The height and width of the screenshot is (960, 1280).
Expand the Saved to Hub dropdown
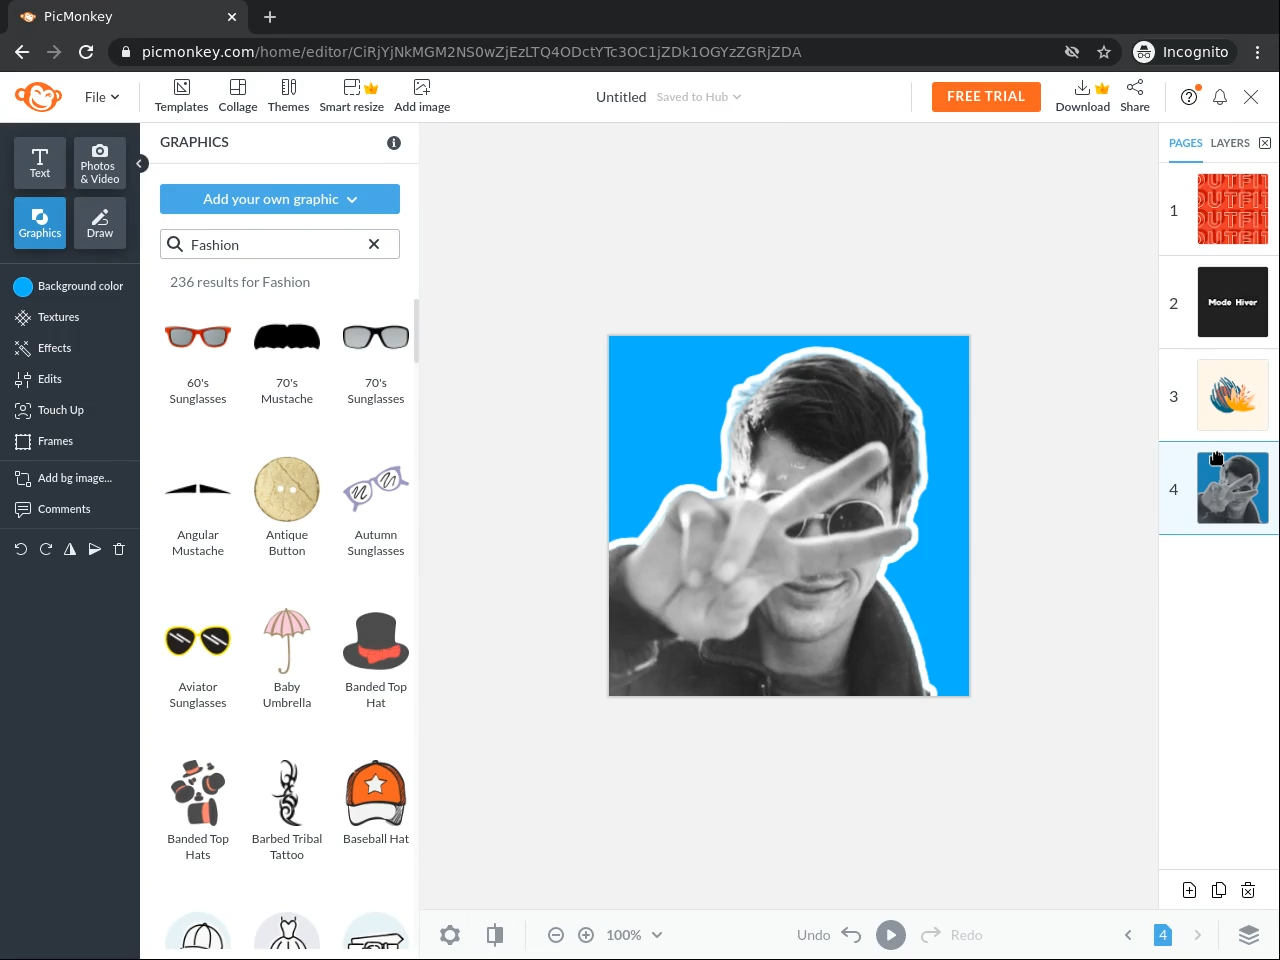[x=699, y=97]
